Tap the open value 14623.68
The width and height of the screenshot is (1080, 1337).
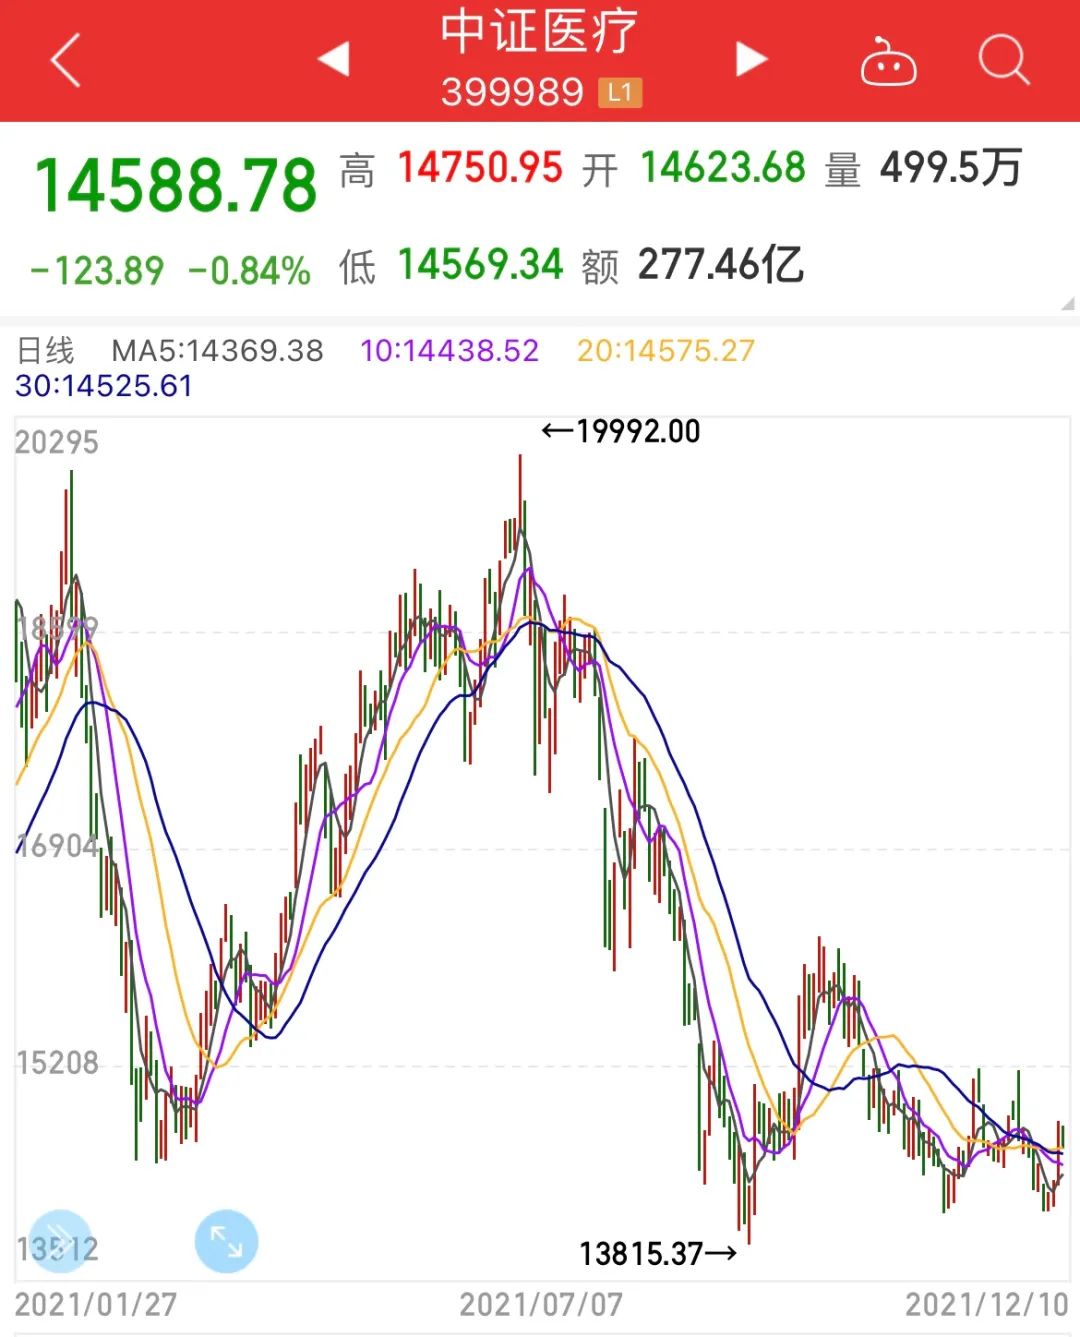(x=723, y=168)
